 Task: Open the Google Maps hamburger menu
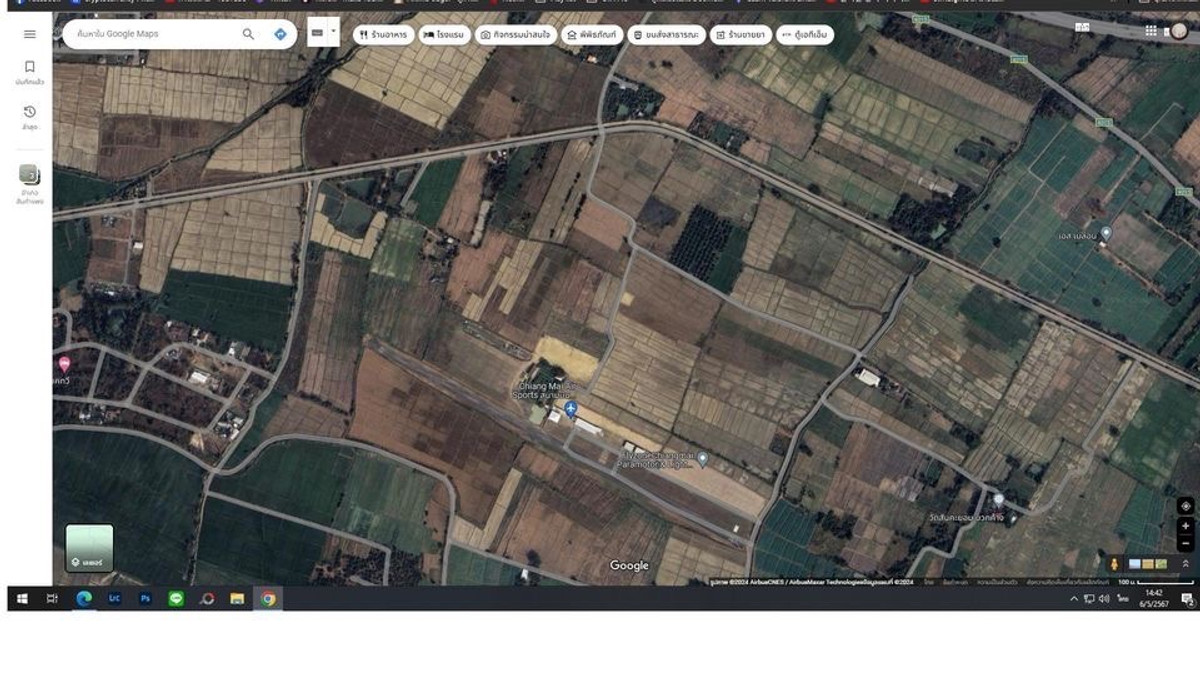tap(30, 34)
